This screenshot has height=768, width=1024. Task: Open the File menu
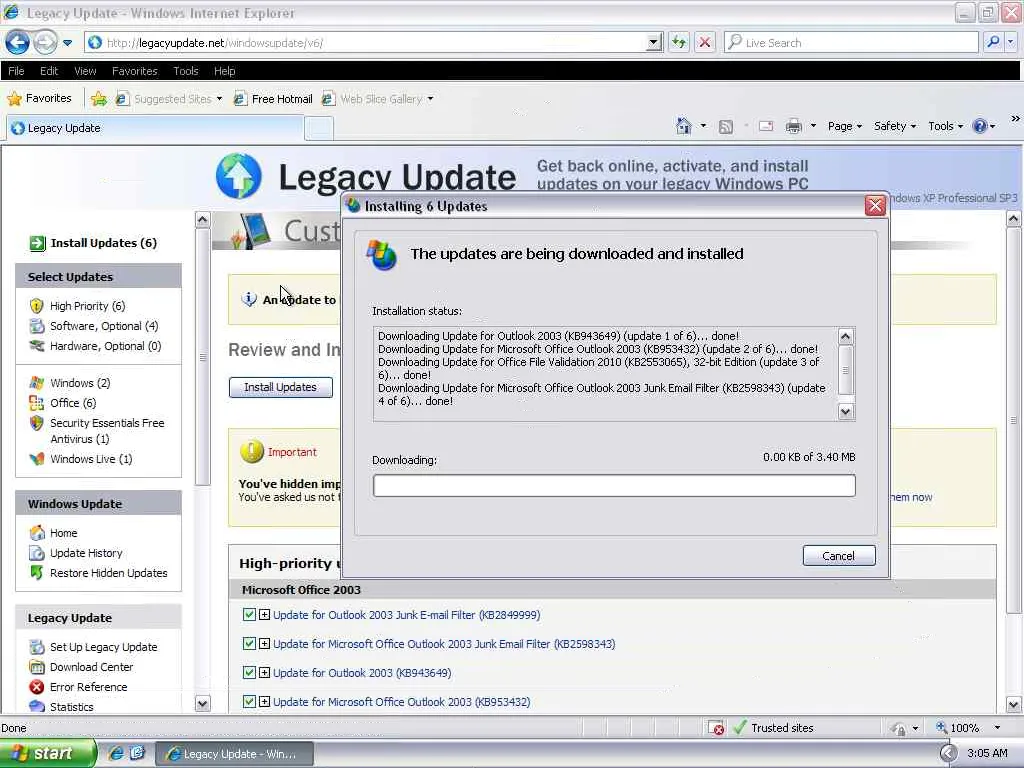tap(16, 71)
